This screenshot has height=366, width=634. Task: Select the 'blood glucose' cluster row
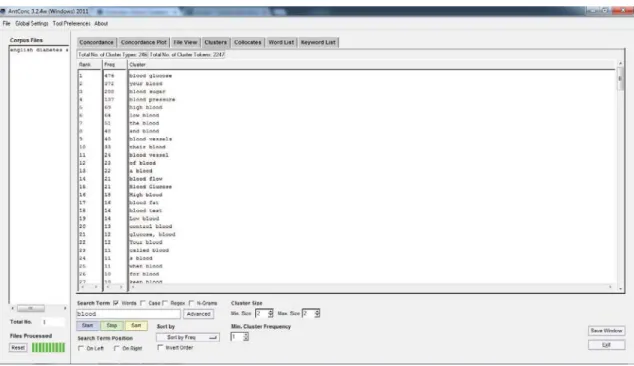150,76
